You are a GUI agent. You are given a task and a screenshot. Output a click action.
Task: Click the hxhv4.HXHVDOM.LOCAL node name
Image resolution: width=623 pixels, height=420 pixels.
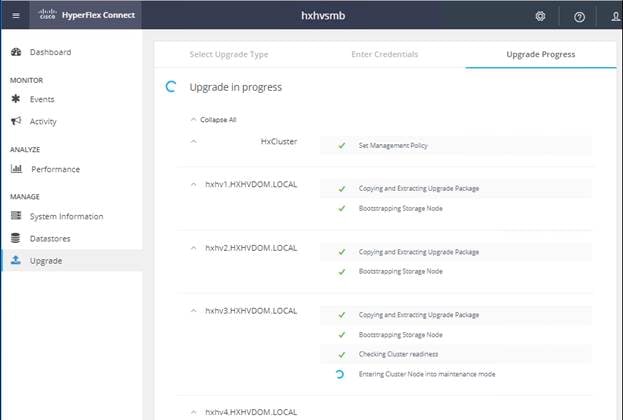point(251,412)
